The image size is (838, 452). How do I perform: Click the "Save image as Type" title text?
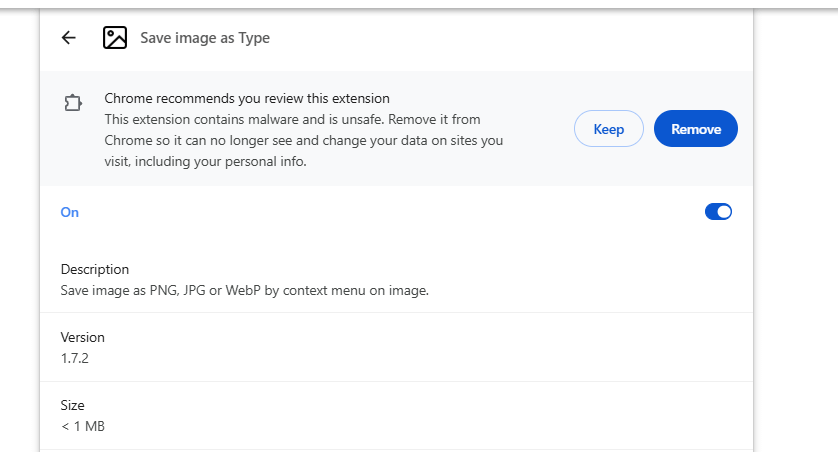pyautogui.click(x=205, y=38)
